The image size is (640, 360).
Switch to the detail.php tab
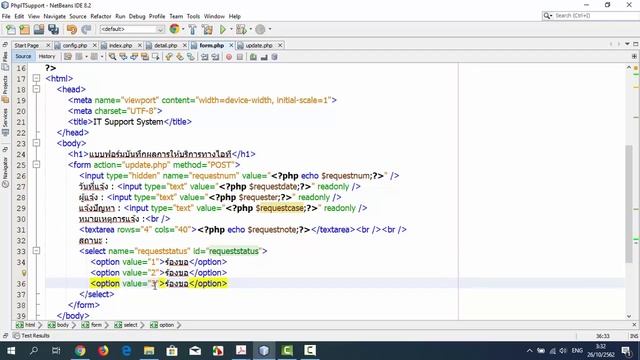(x=165, y=45)
